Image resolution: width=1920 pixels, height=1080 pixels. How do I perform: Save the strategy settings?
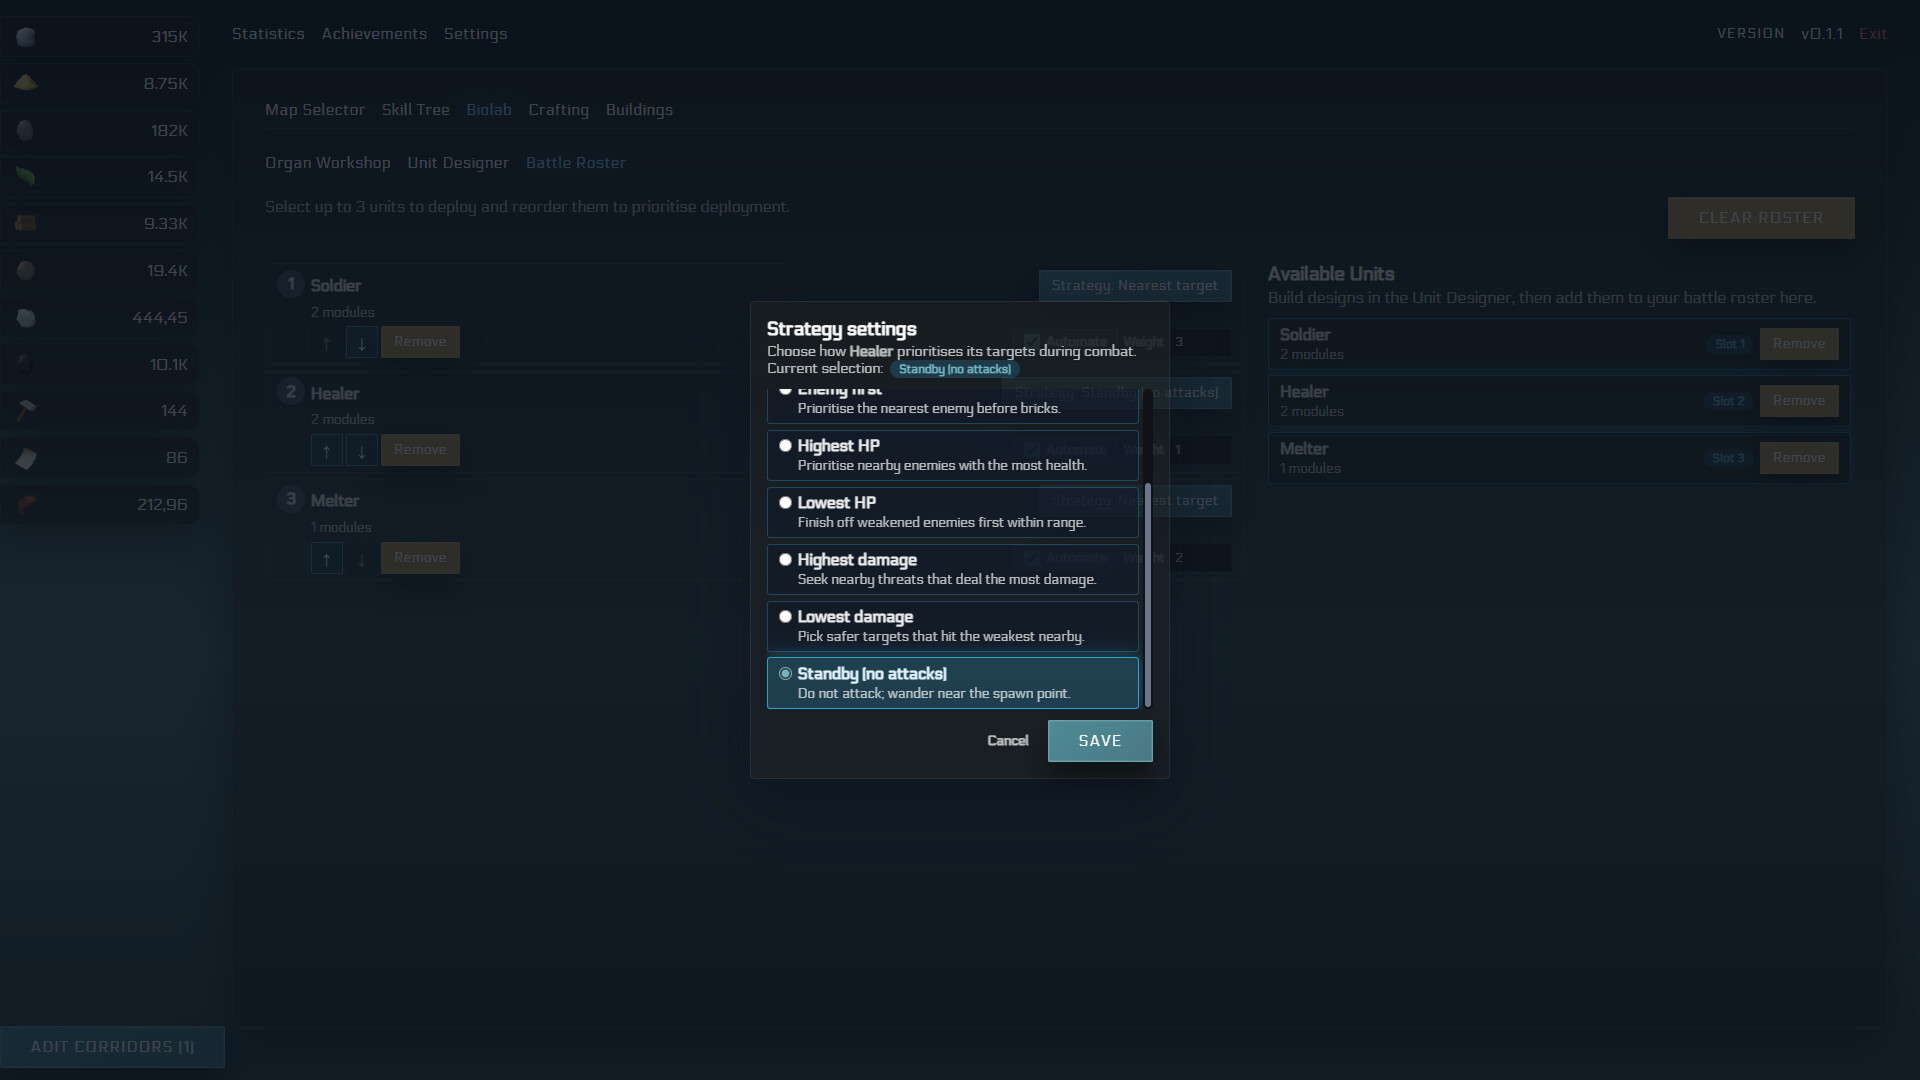[1099, 741]
